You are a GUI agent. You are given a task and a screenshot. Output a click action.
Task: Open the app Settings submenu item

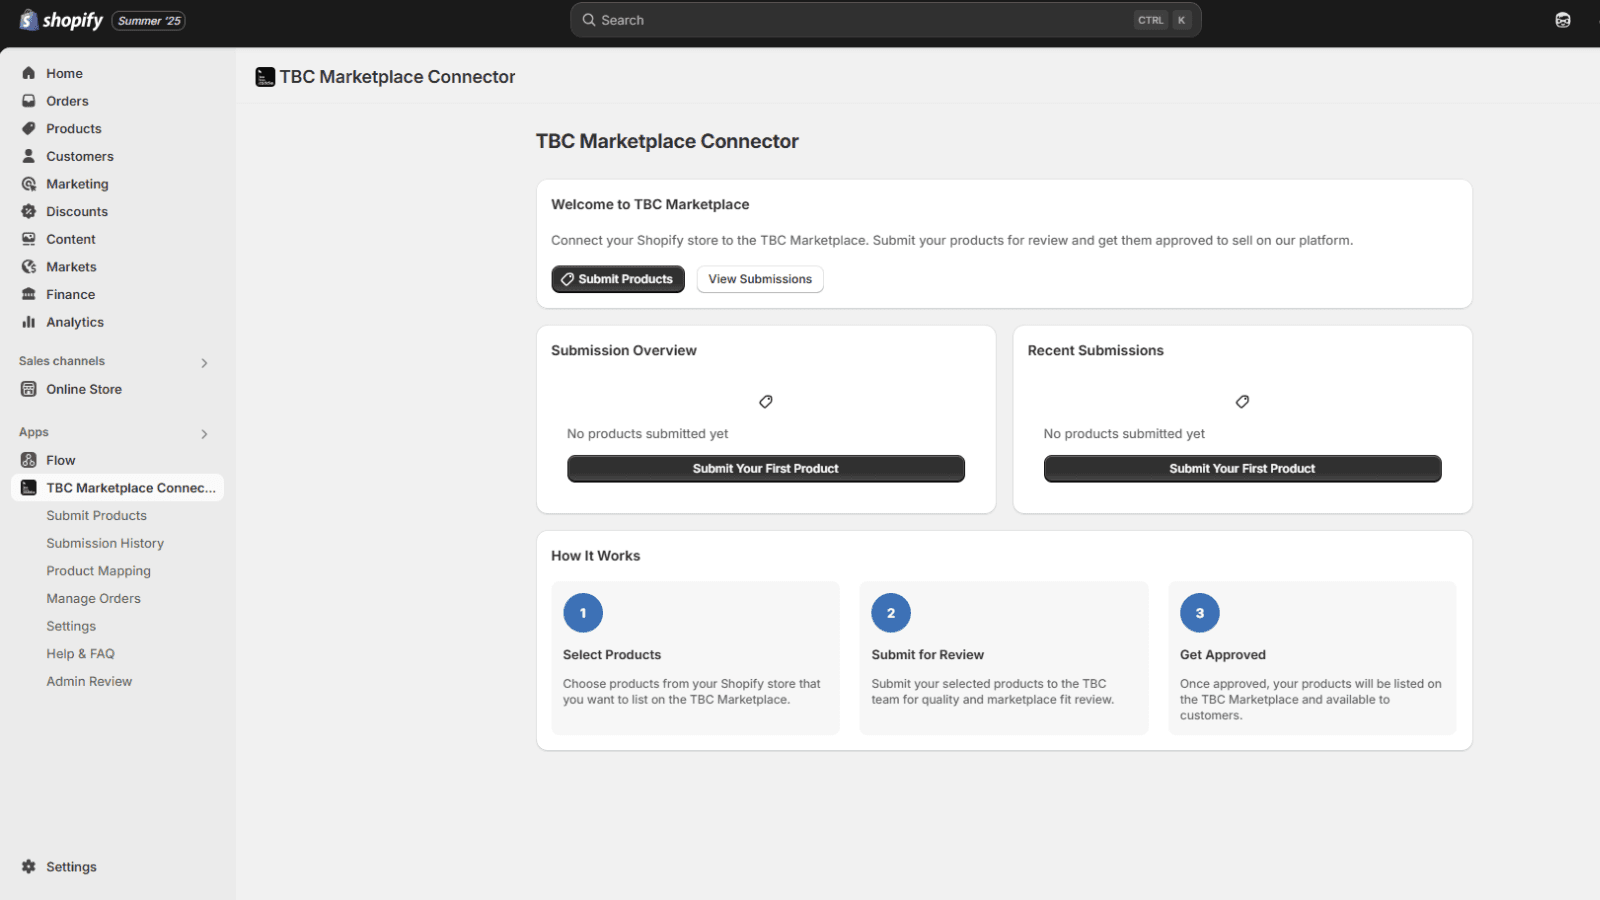71,626
